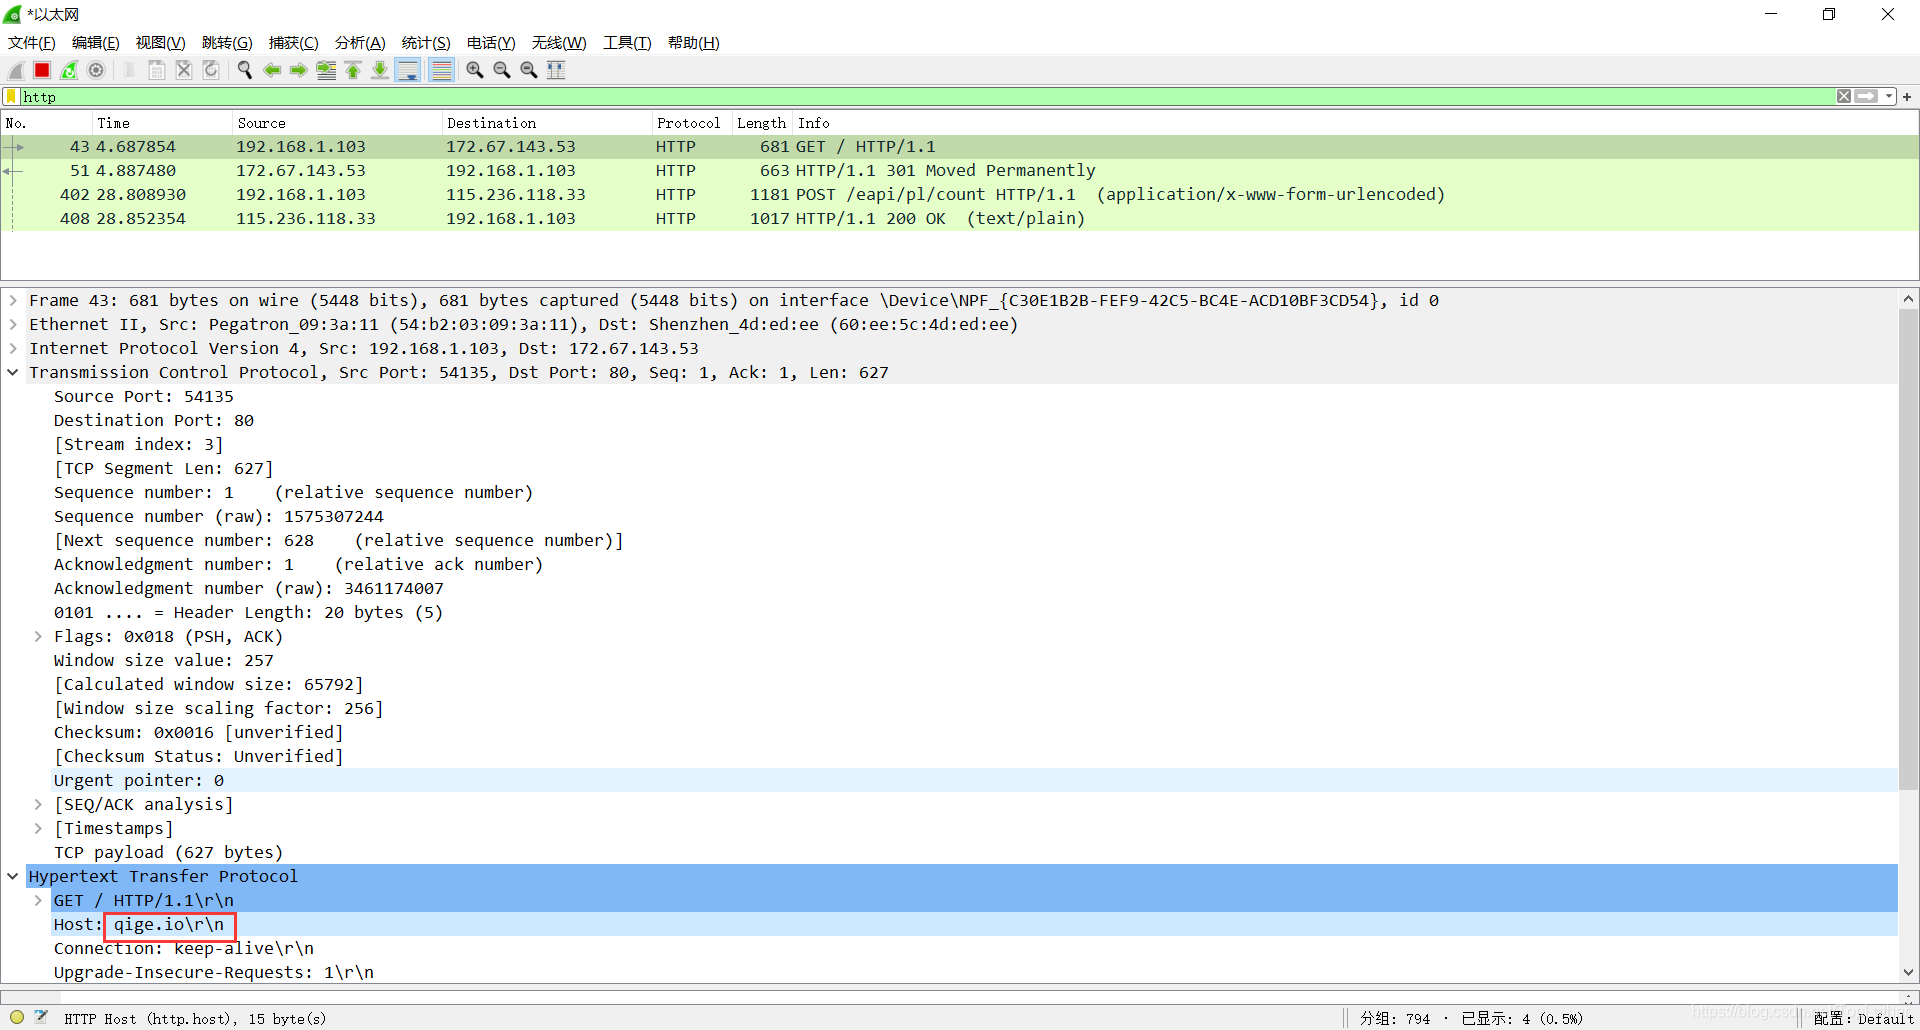This screenshot has height=1030, width=1920.
Task: Sort packets by Protocol column
Action: point(692,123)
